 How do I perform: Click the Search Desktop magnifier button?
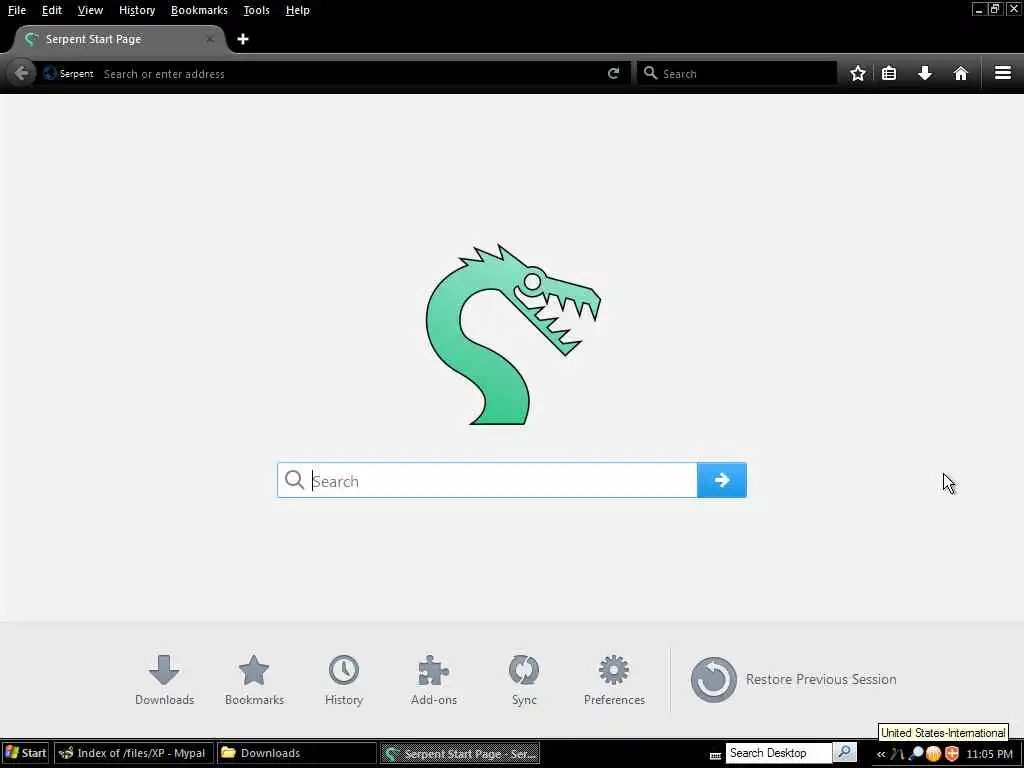[x=844, y=753]
